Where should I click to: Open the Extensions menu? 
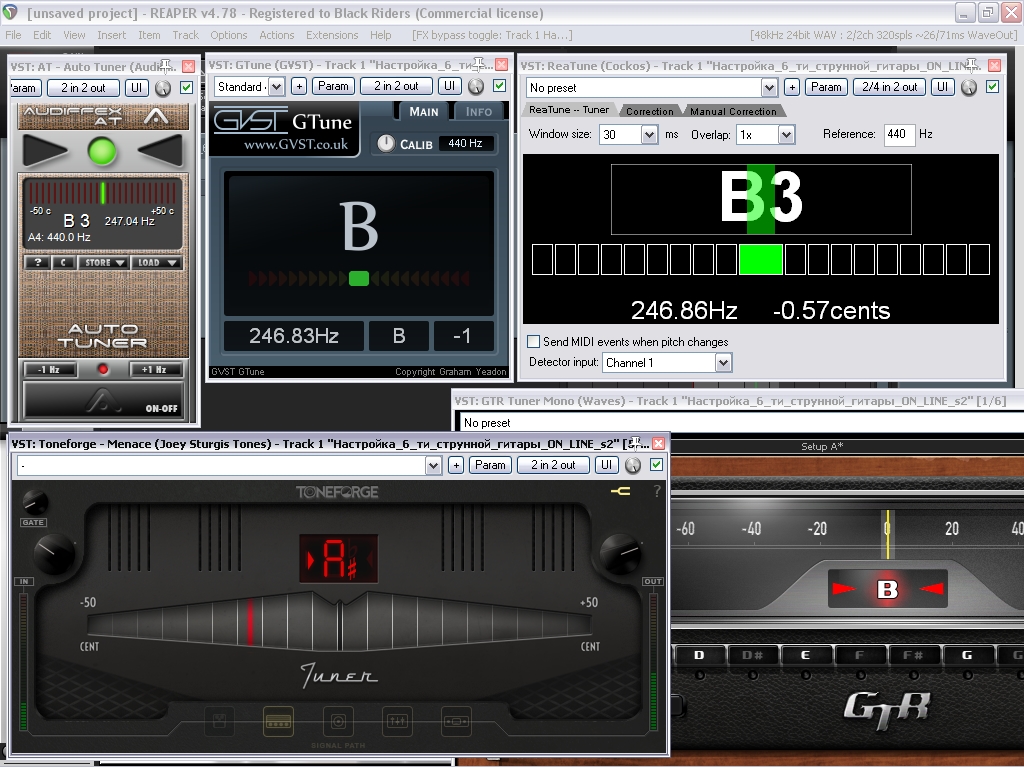(332, 35)
